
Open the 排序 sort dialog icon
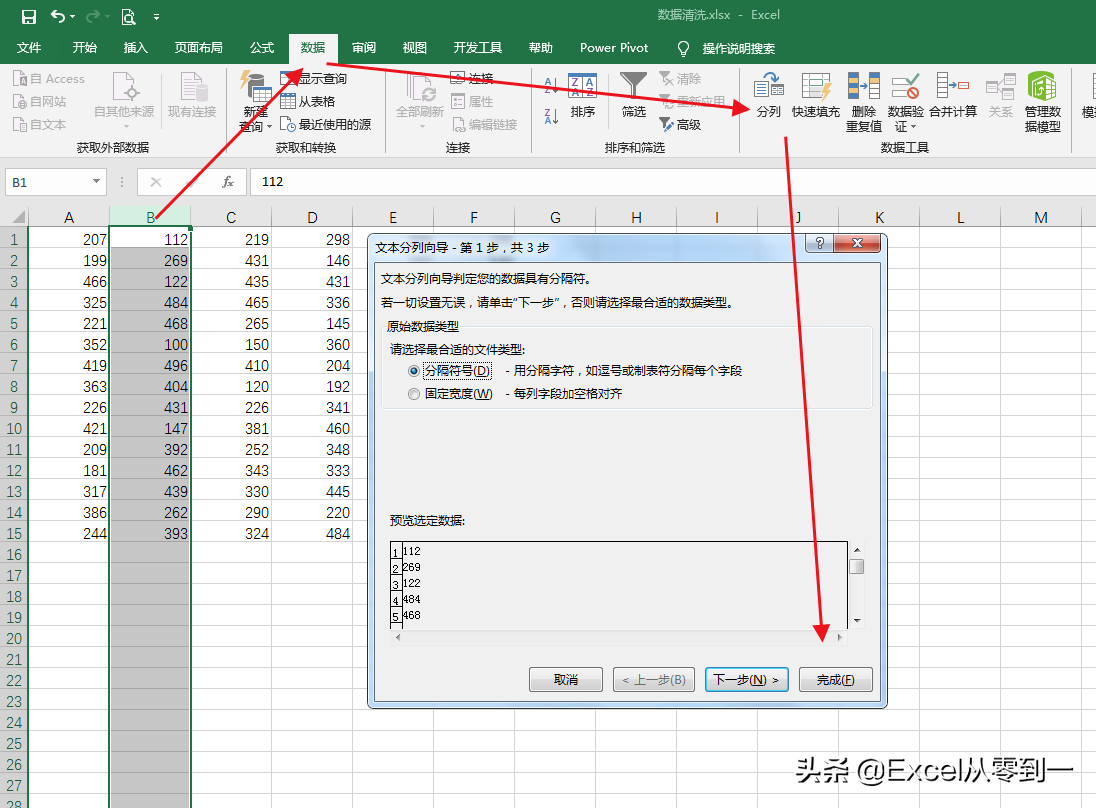click(x=582, y=95)
